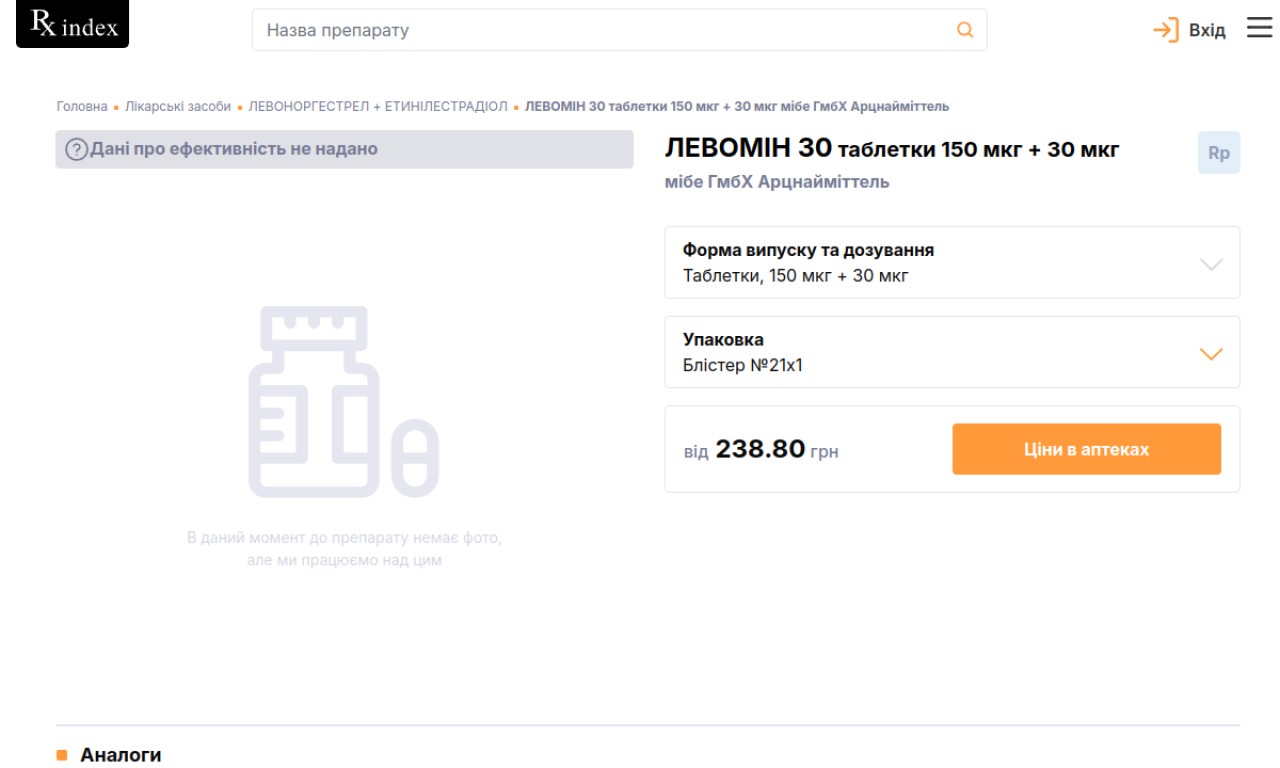Click the Rx index logo
This screenshot has width=1280, height=768.
coord(73,25)
